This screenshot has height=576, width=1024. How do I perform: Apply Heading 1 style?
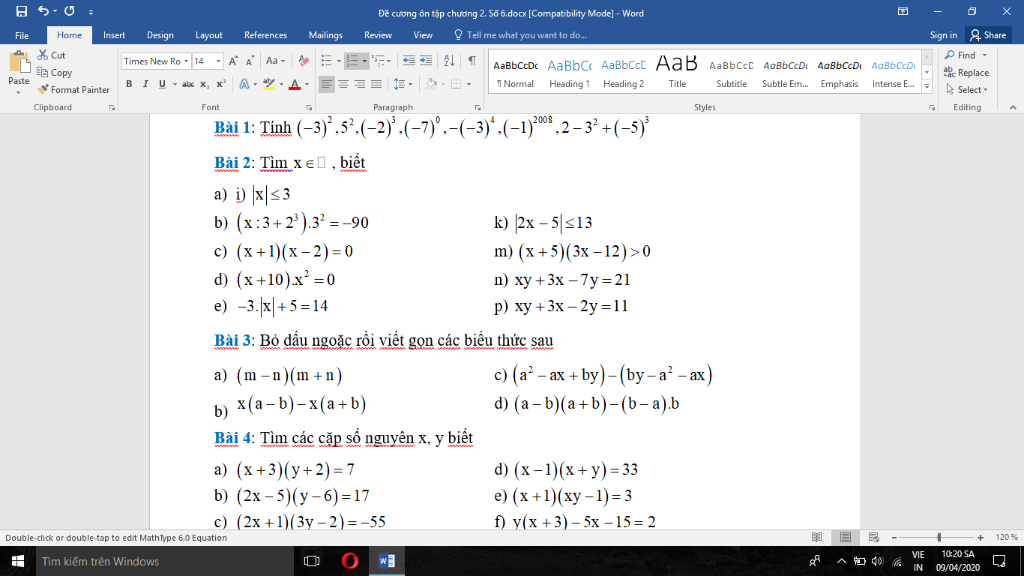click(569, 72)
